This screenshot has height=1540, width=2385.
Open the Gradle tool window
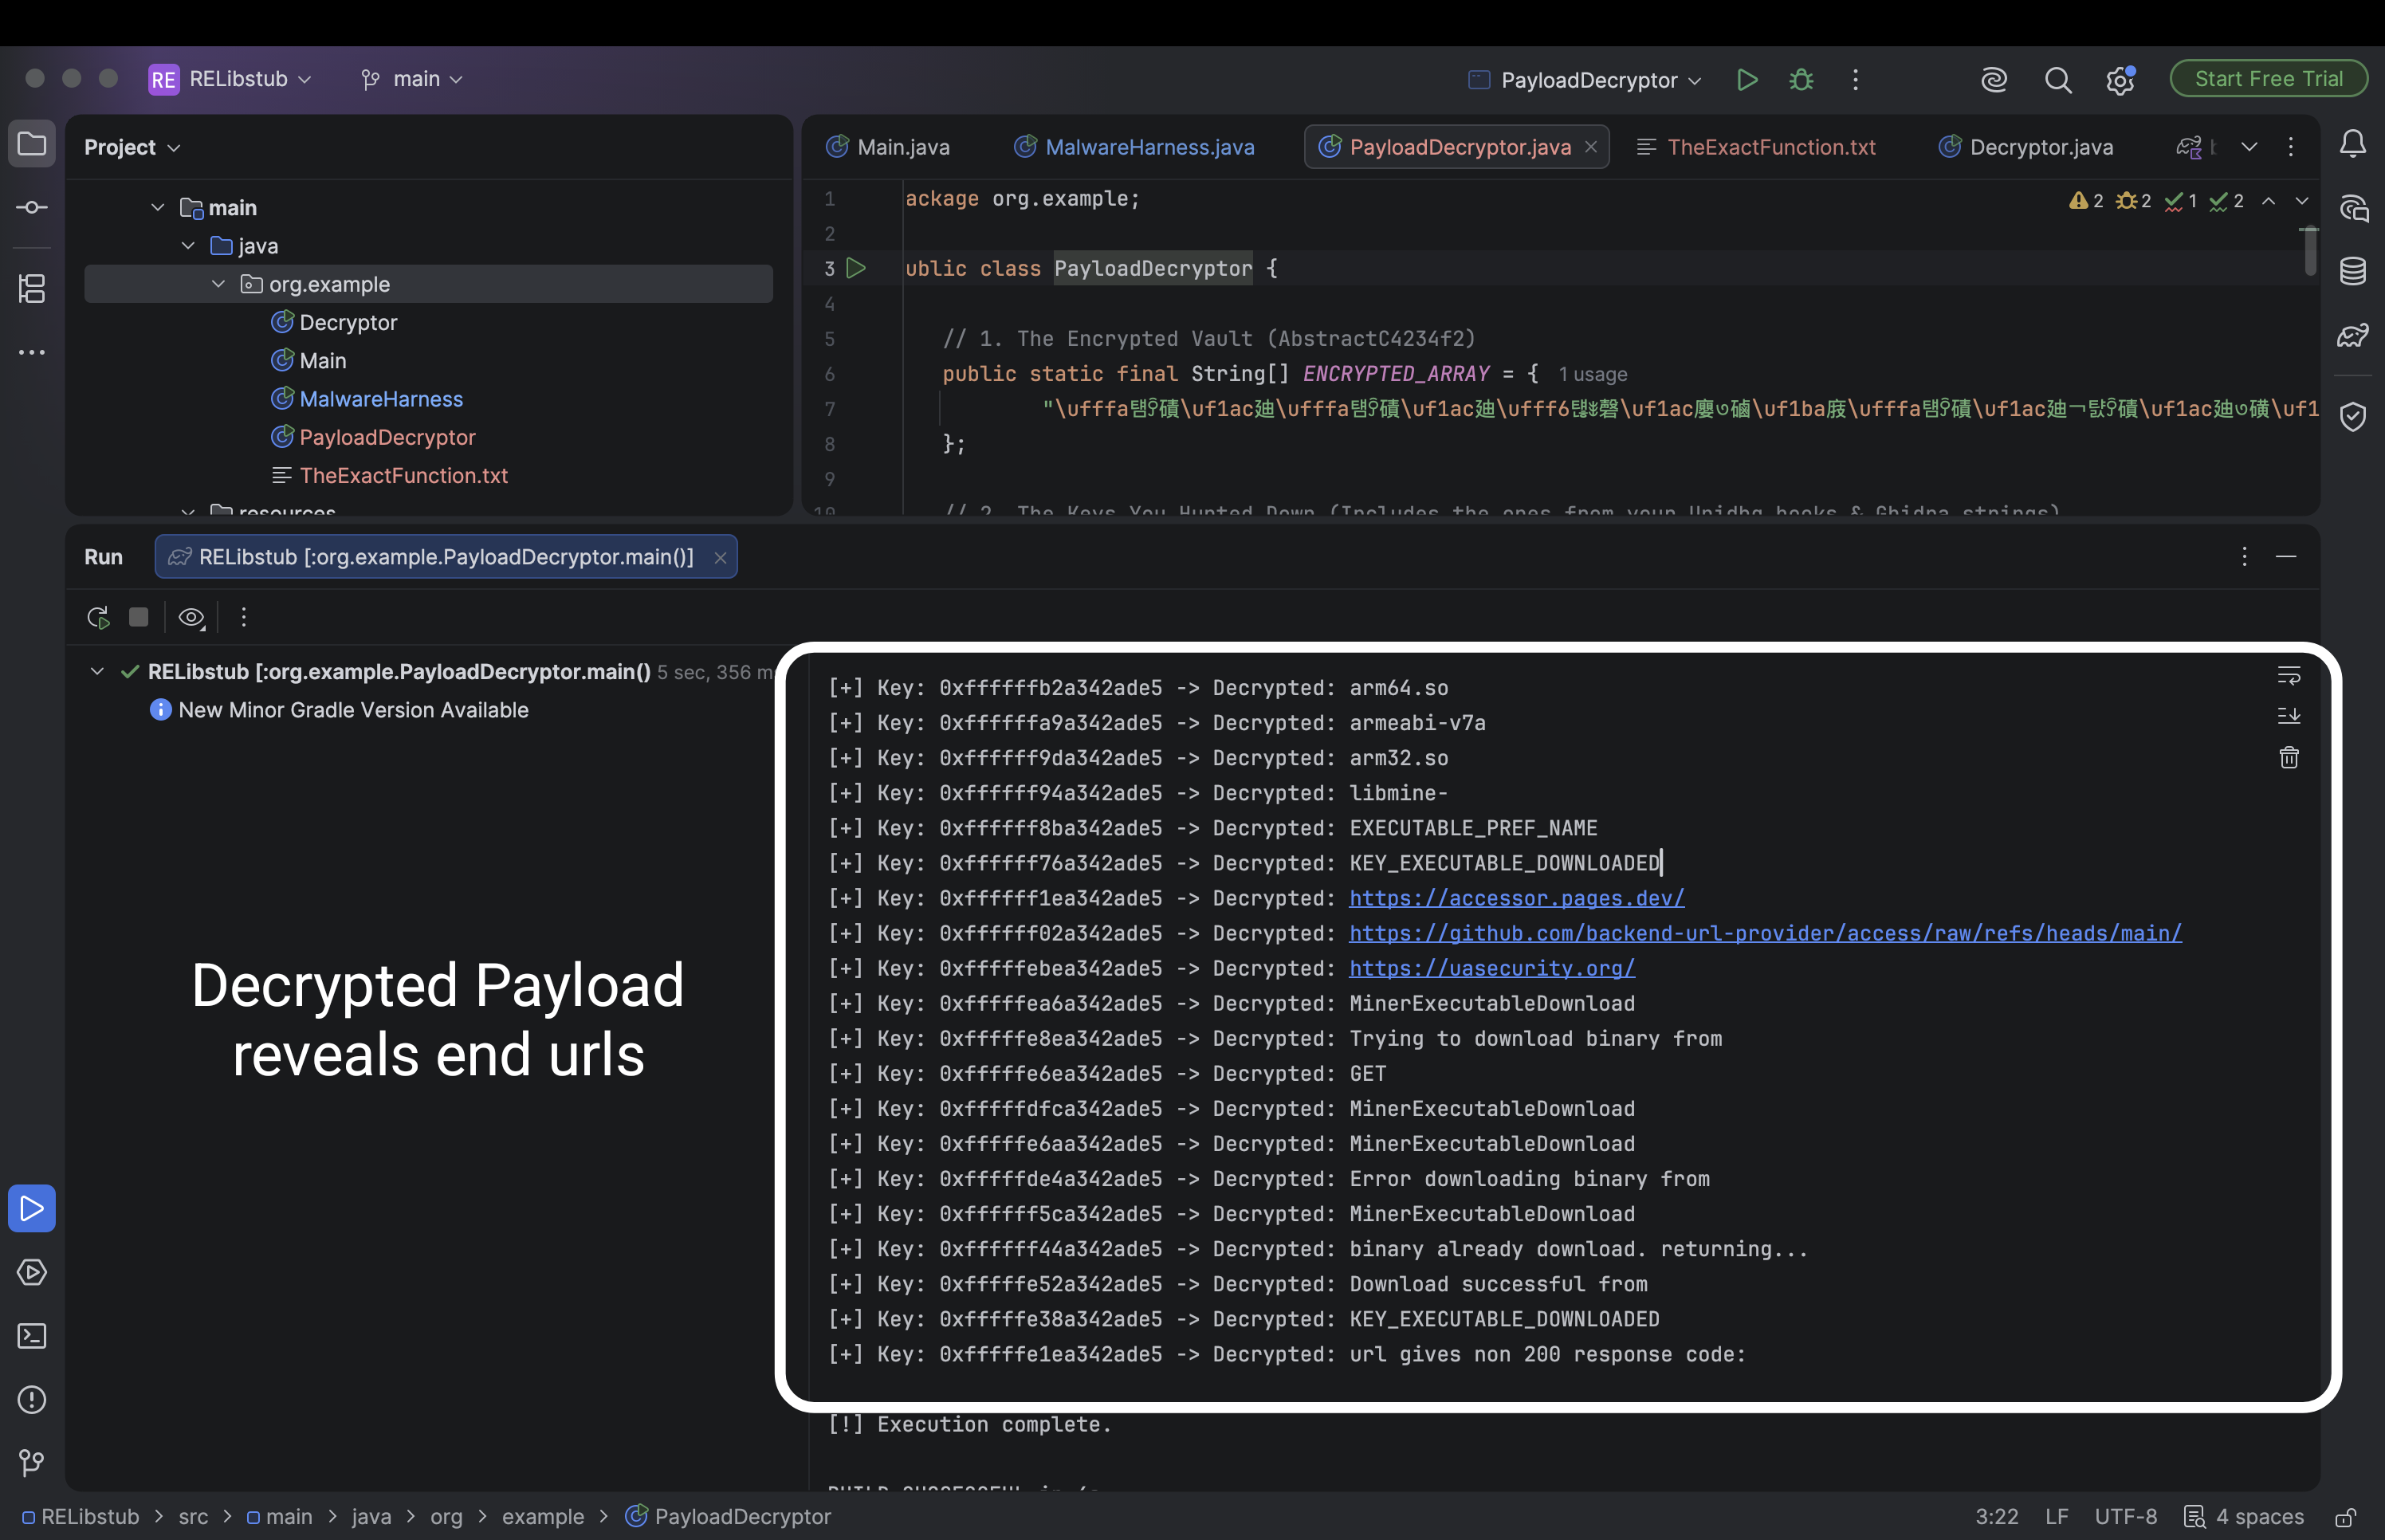(x=2353, y=335)
